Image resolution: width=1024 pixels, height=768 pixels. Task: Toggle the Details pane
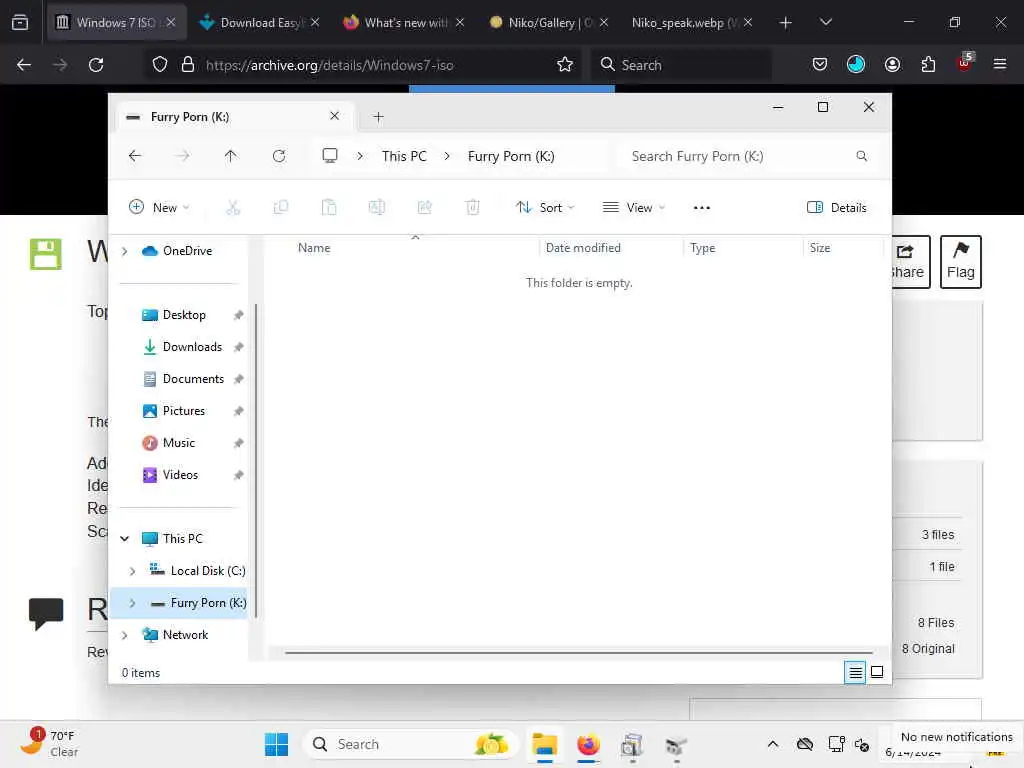[x=837, y=208]
